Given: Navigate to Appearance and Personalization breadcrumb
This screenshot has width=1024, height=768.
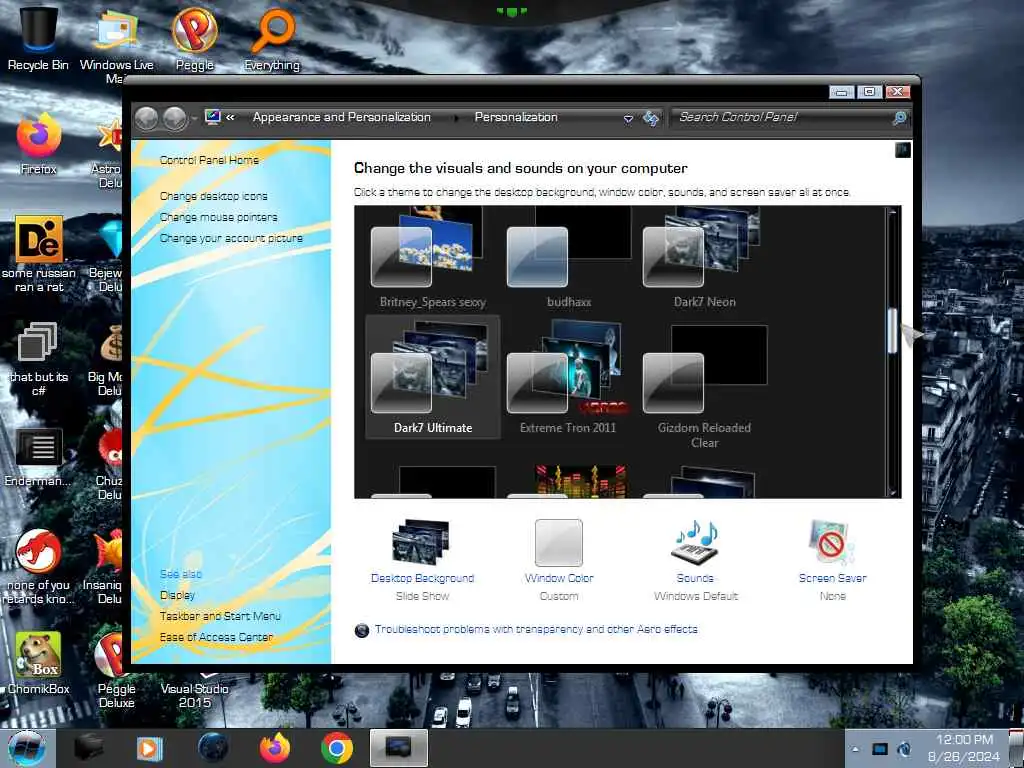Looking at the screenshot, I should click(342, 118).
